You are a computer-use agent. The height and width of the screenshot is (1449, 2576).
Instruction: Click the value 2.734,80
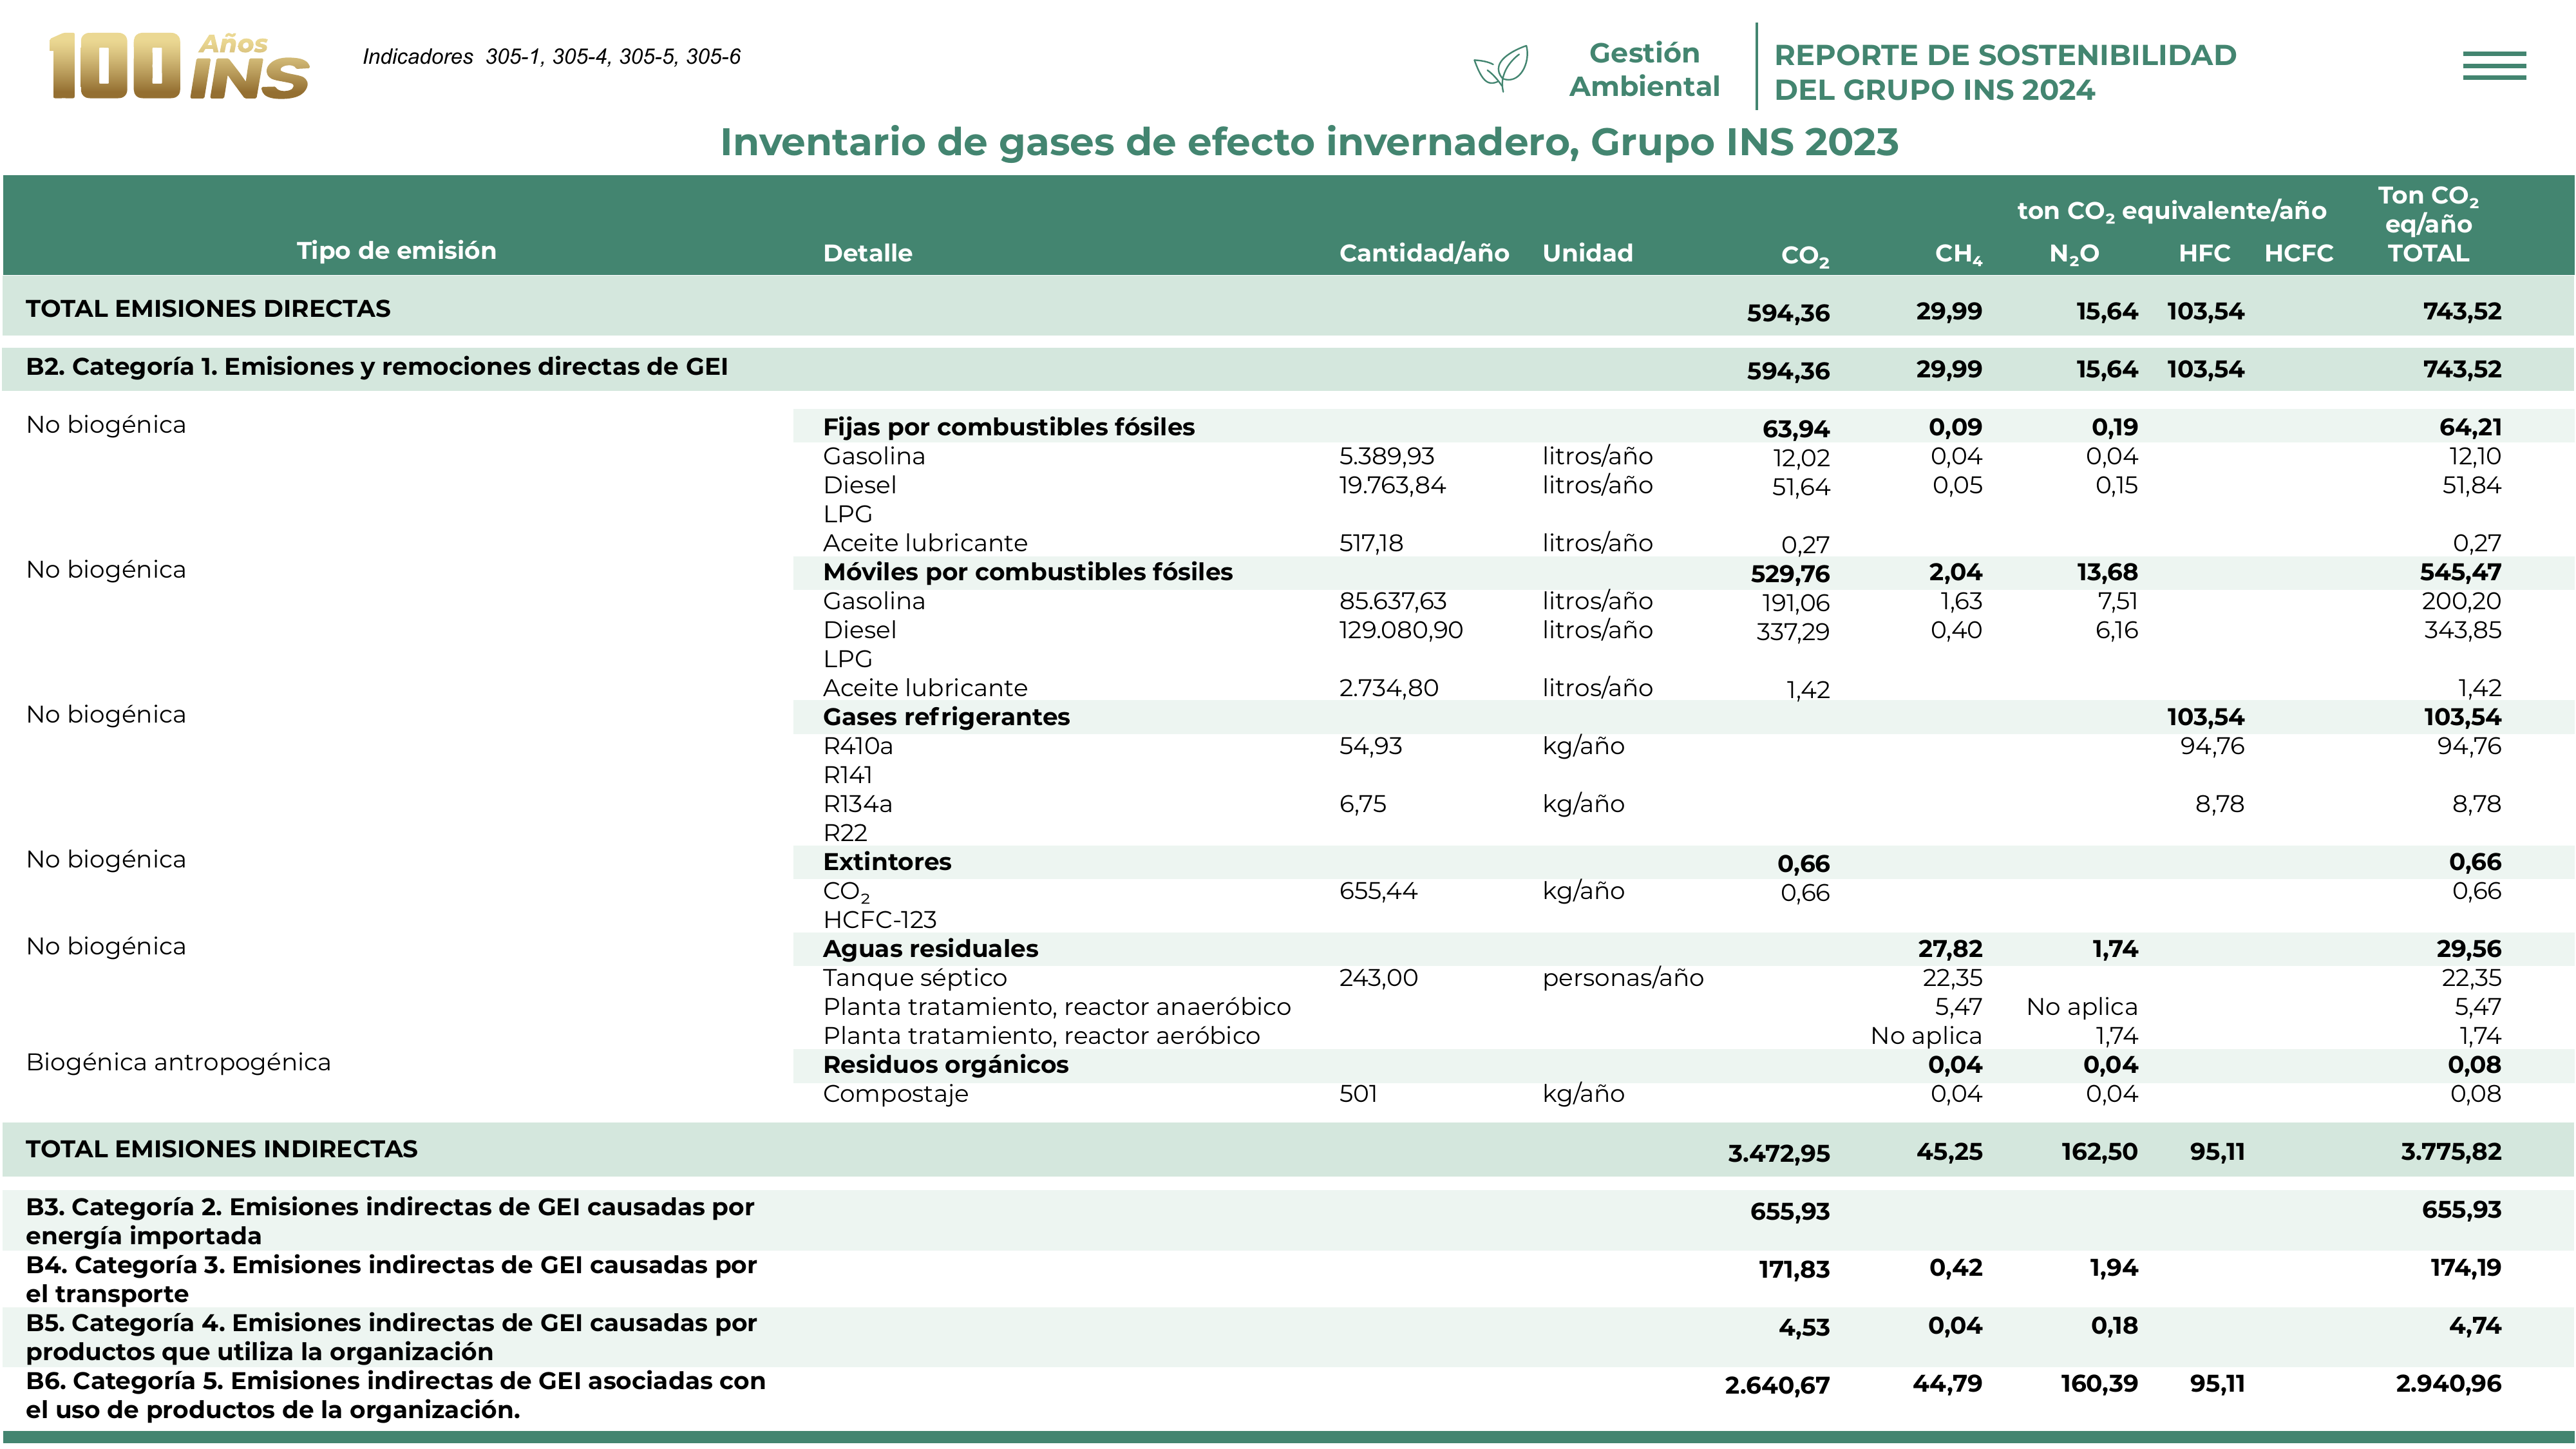coord(1388,688)
